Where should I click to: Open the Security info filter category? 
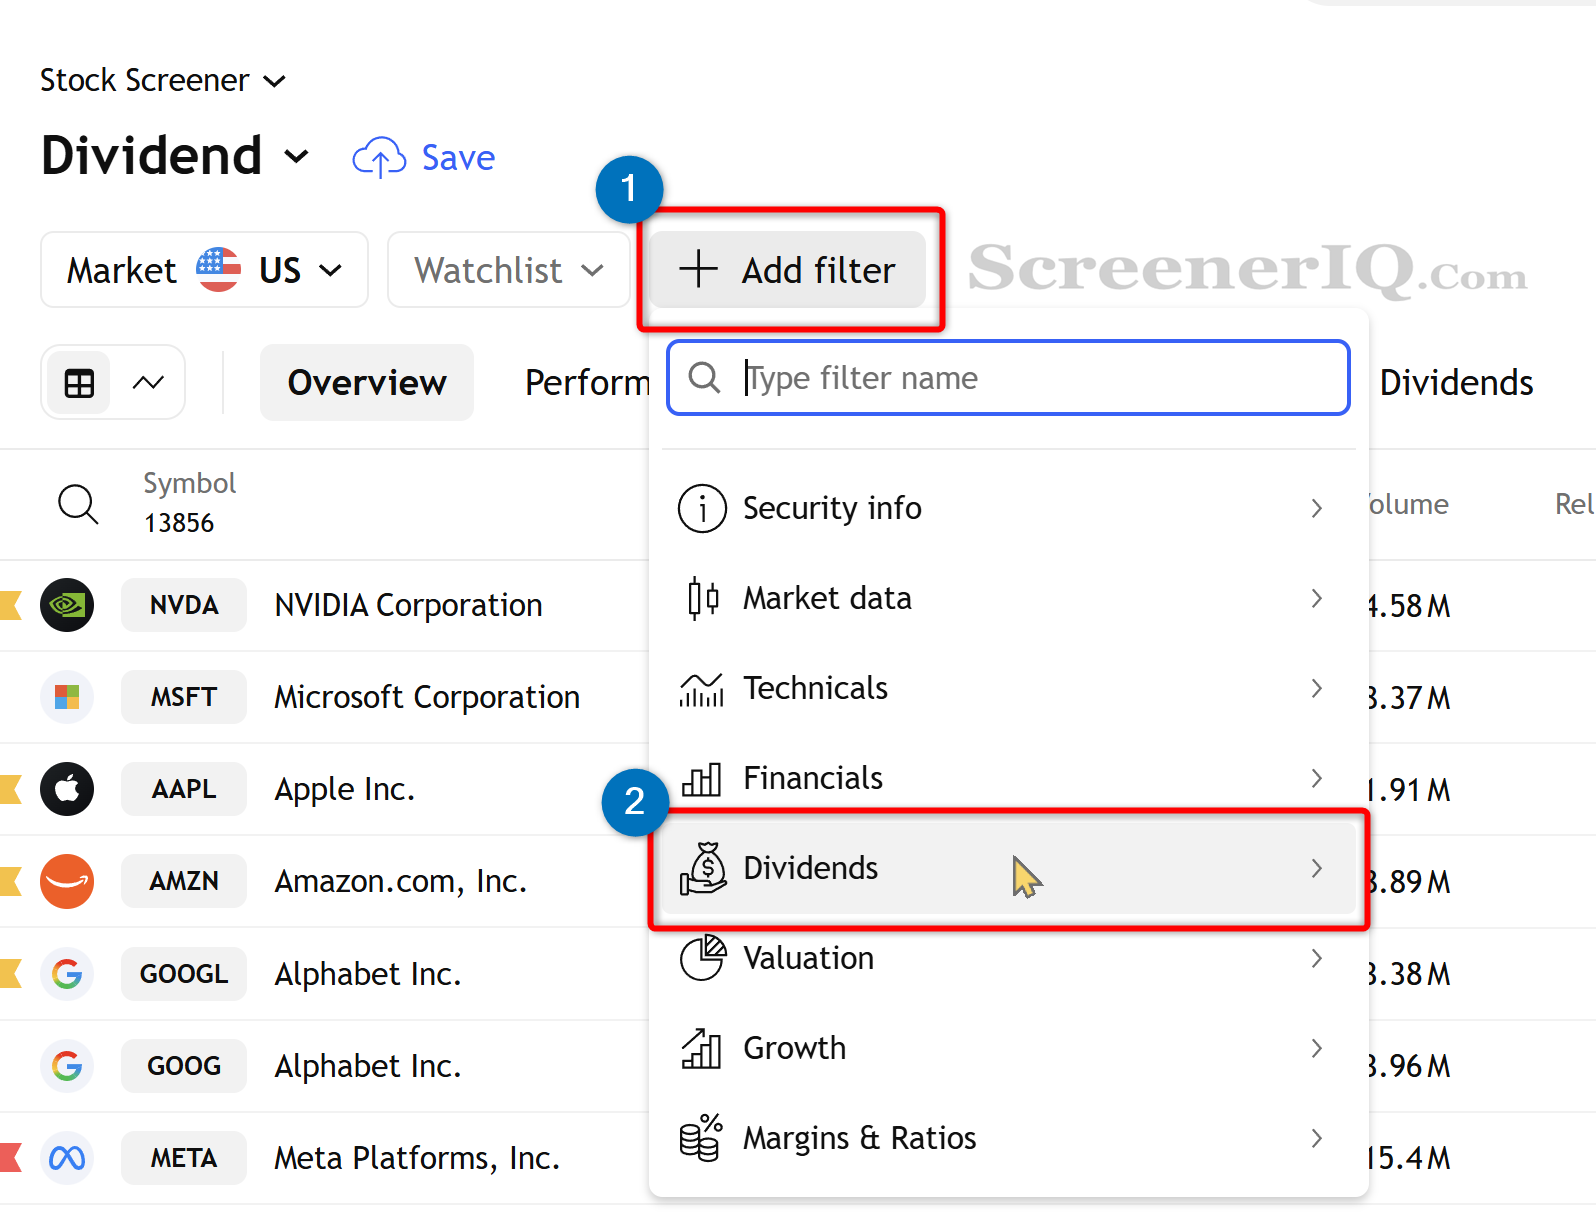pos(1007,508)
